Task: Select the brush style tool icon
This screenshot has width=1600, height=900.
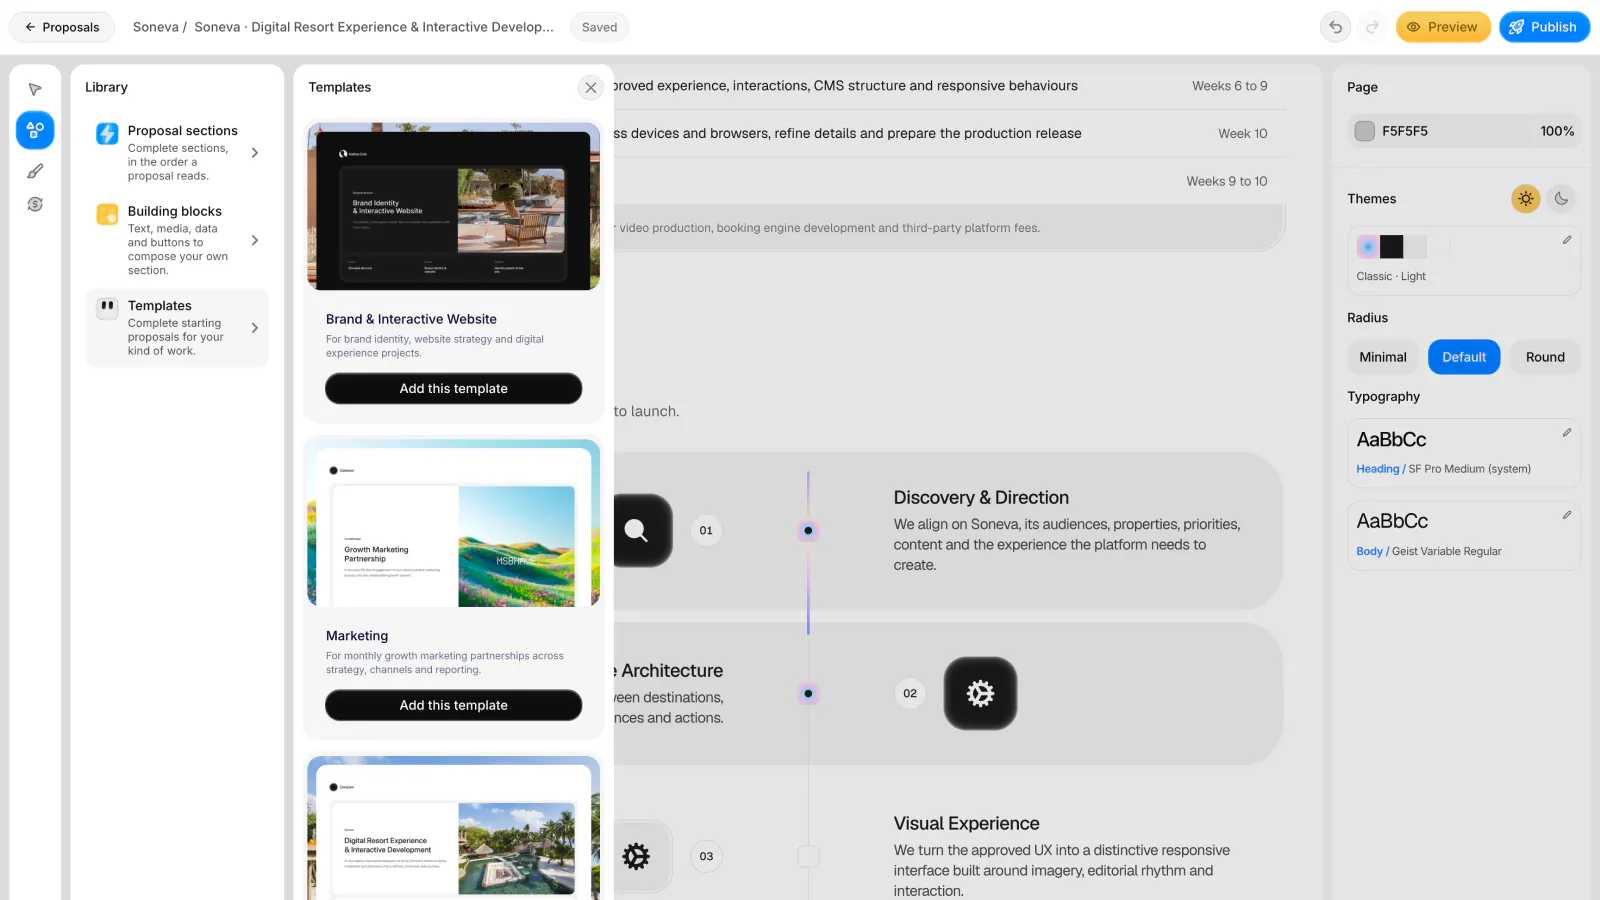Action: pyautogui.click(x=35, y=171)
